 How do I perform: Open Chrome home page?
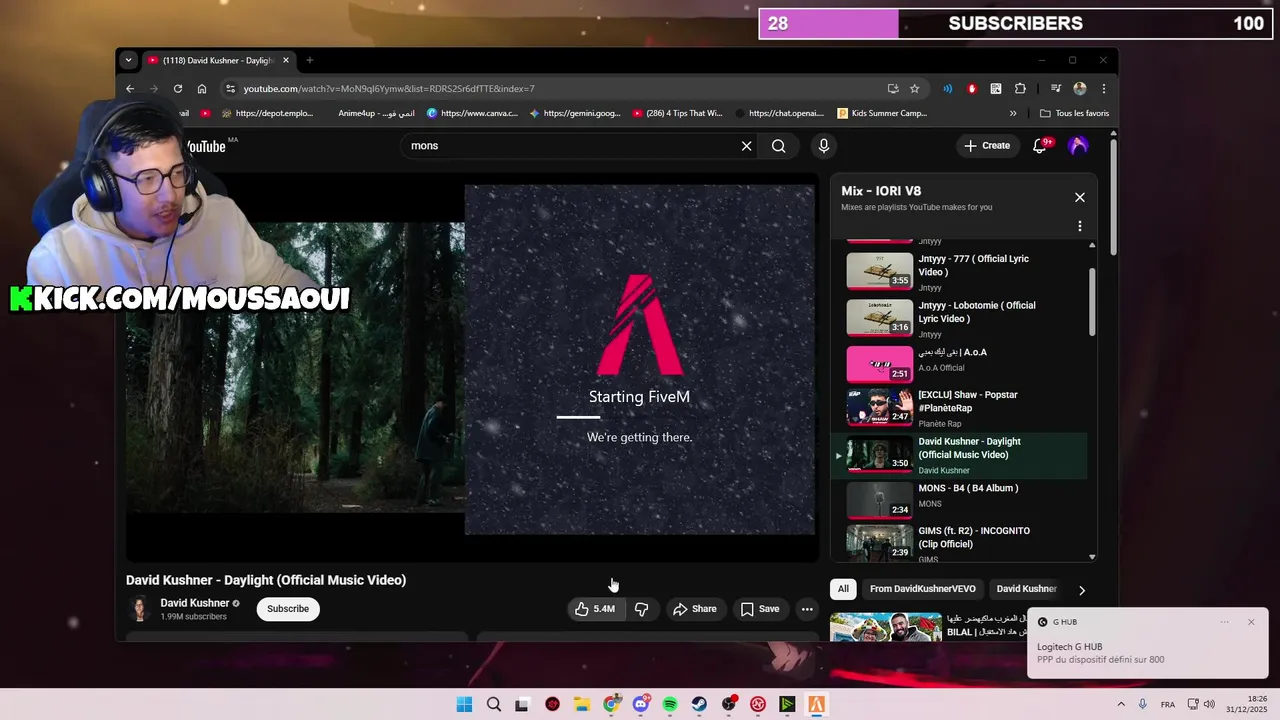click(x=202, y=88)
